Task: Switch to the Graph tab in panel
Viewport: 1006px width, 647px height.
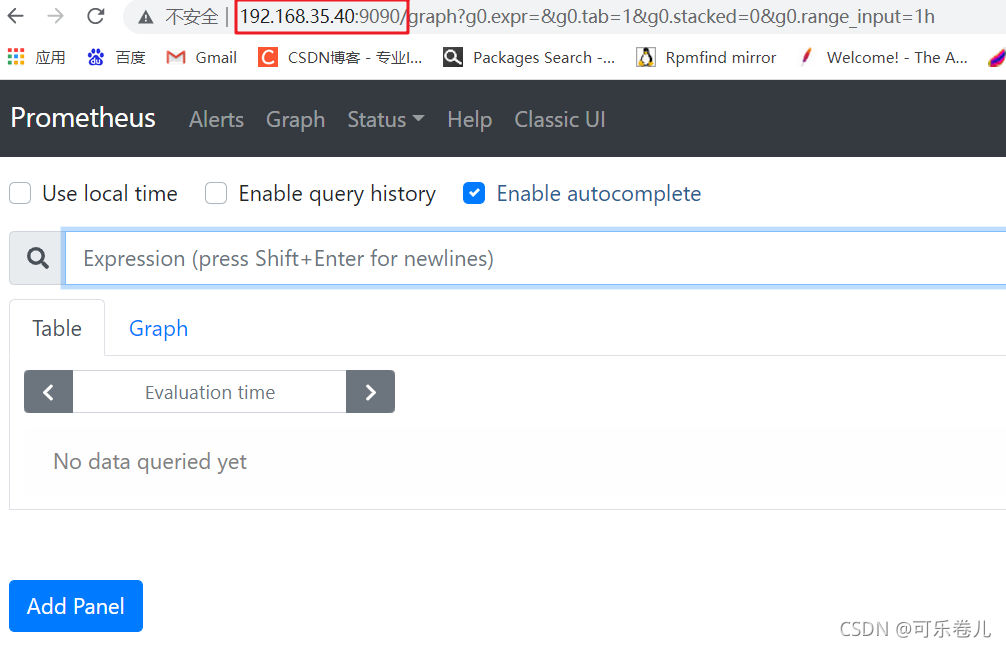Action: click(x=158, y=328)
